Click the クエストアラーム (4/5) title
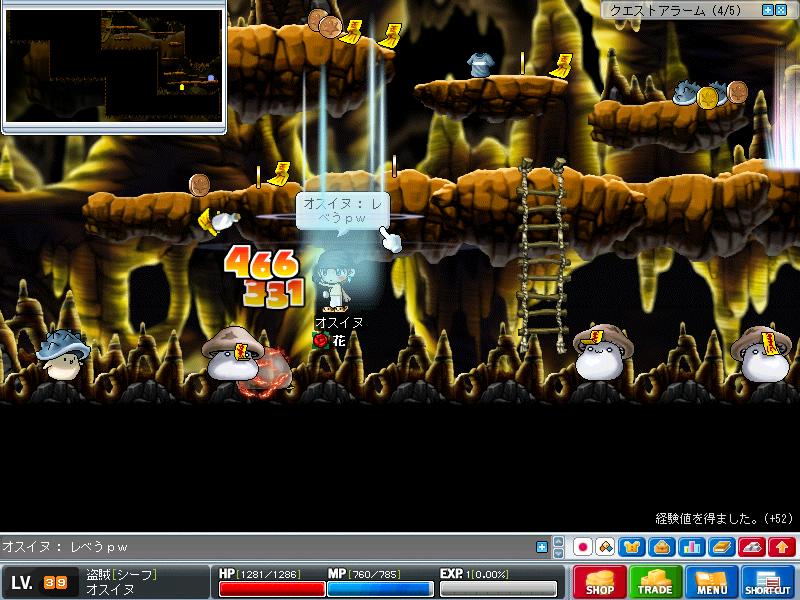The image size is (800, 600). 675,10
